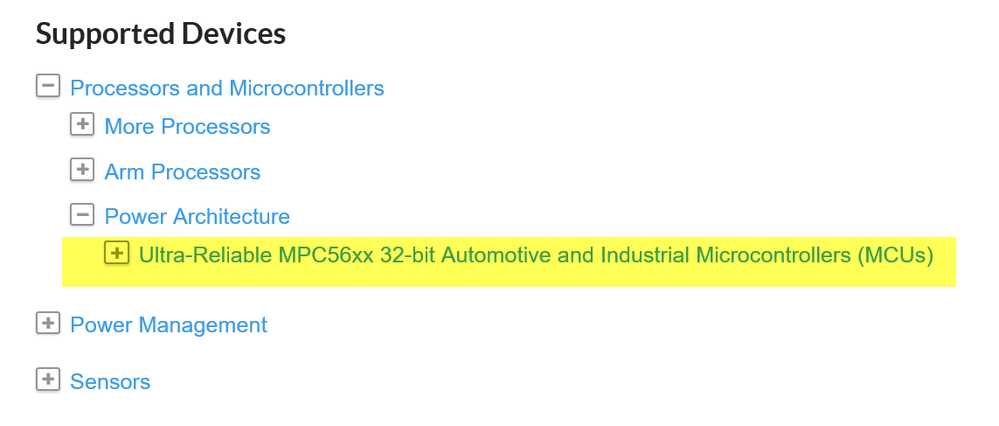The height and width of the screenshot is (426, 999).
Task: Collapse Power Architecture using its minus icon
Action: click(82, 215)
